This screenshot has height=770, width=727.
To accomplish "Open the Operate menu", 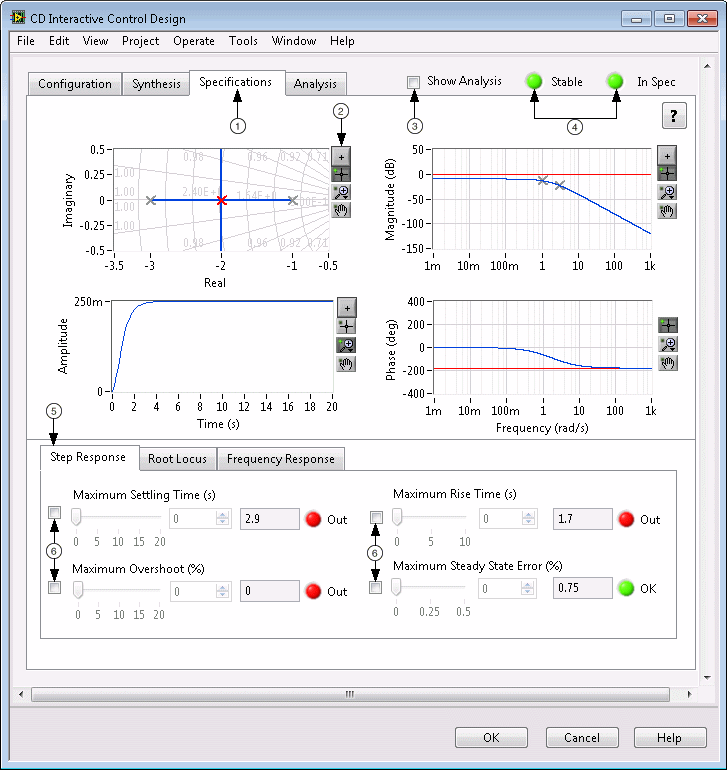I will point(193,41).
